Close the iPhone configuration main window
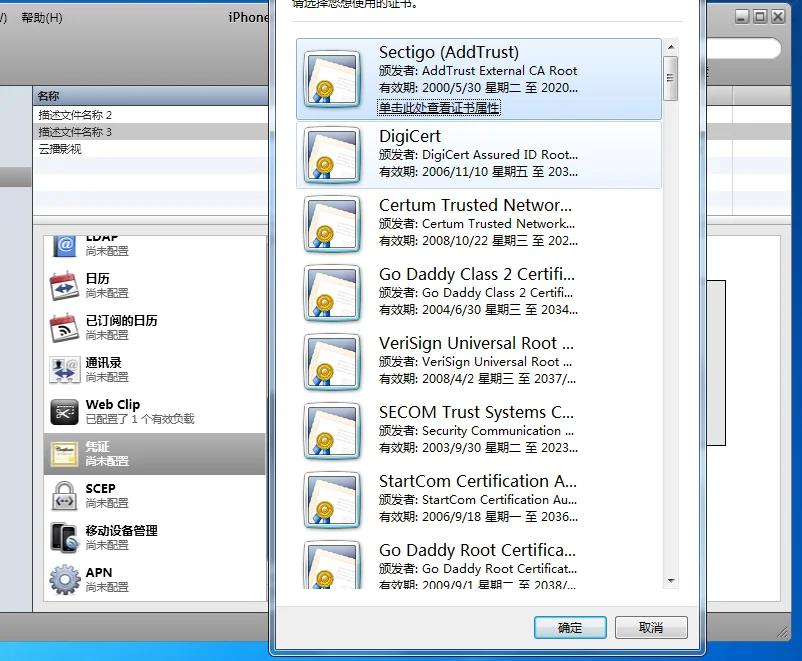 point(778,17)
